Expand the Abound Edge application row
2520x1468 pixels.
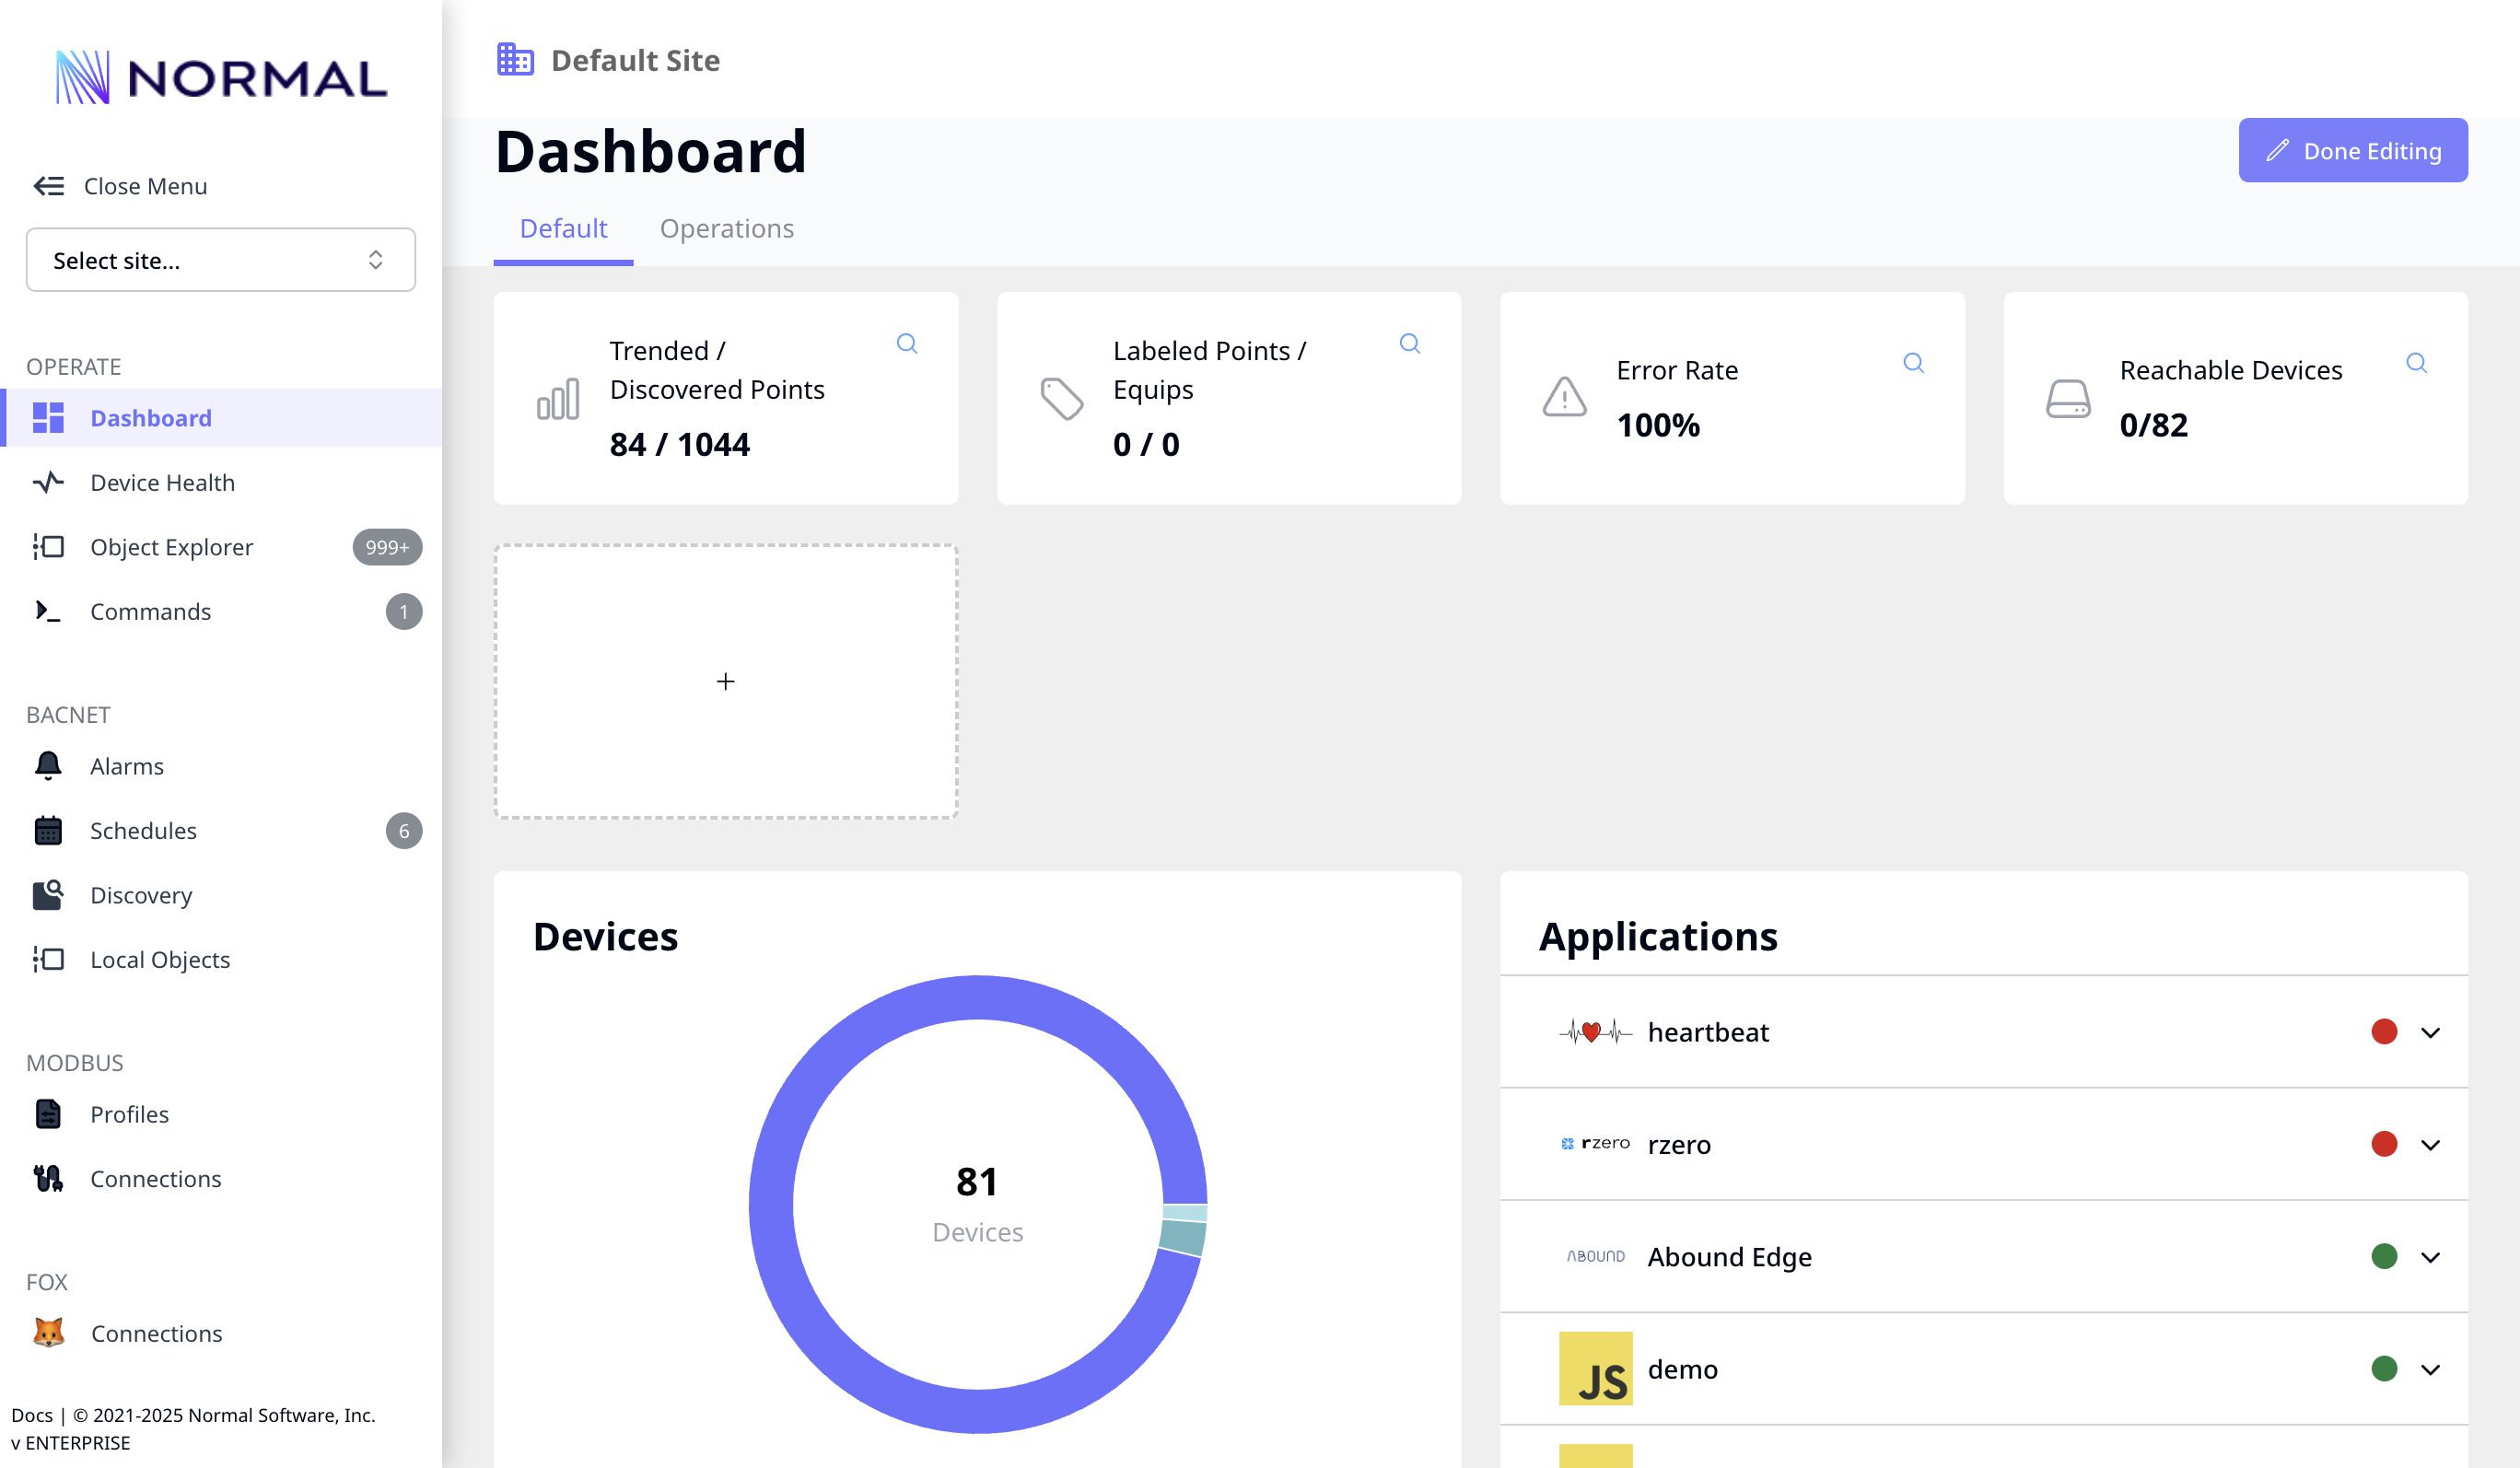click(x=2430, y=1257)
